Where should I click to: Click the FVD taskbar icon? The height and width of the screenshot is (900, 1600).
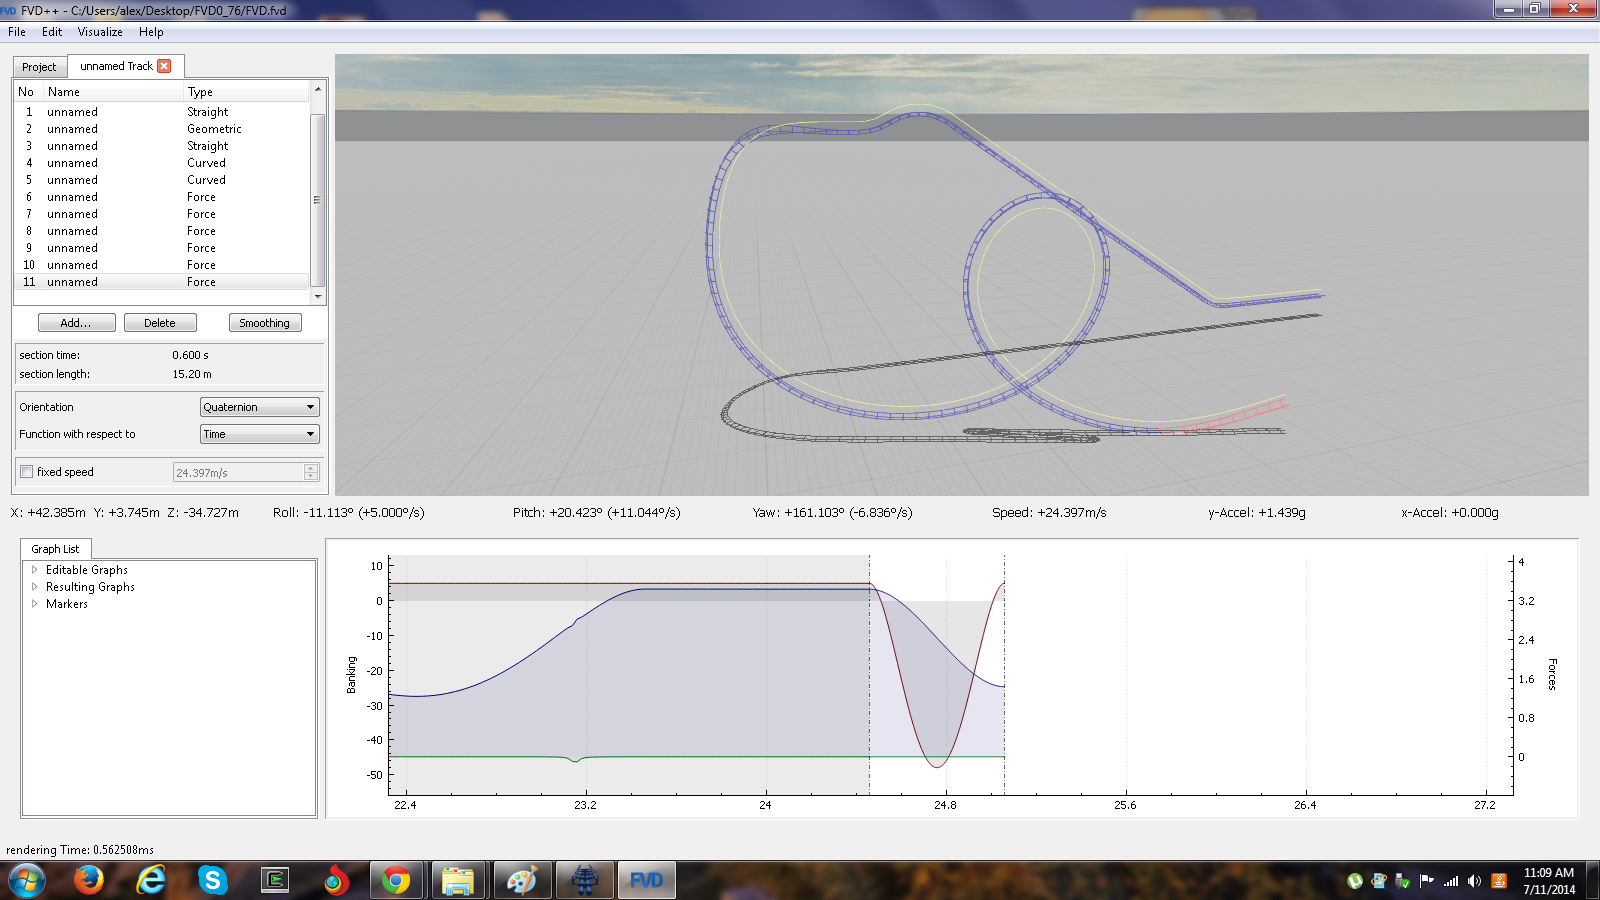(x=646, y=880)
